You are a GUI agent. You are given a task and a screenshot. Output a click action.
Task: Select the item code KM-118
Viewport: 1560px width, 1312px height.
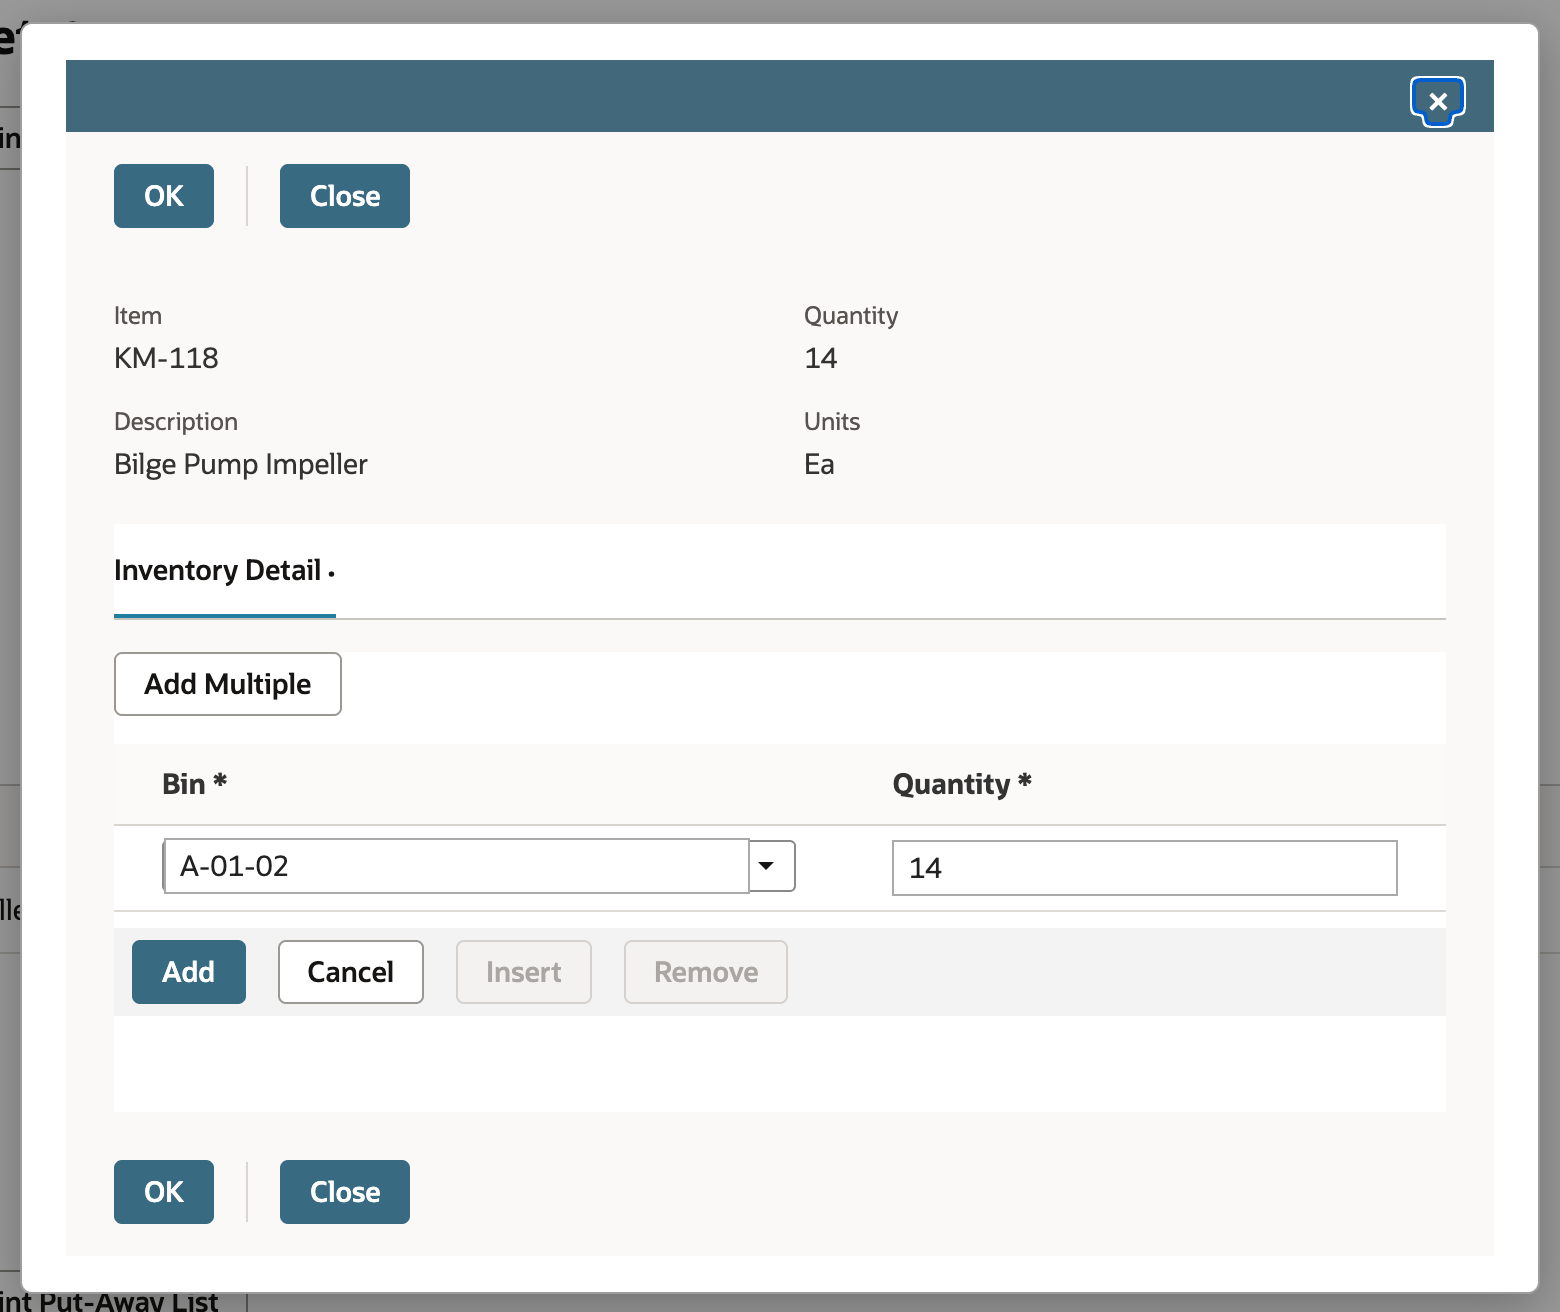tap(166, 358)
